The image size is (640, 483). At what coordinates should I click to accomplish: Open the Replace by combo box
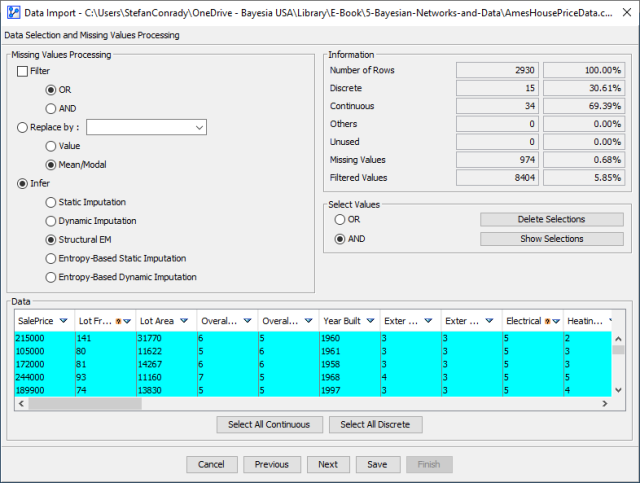(147, 127)
